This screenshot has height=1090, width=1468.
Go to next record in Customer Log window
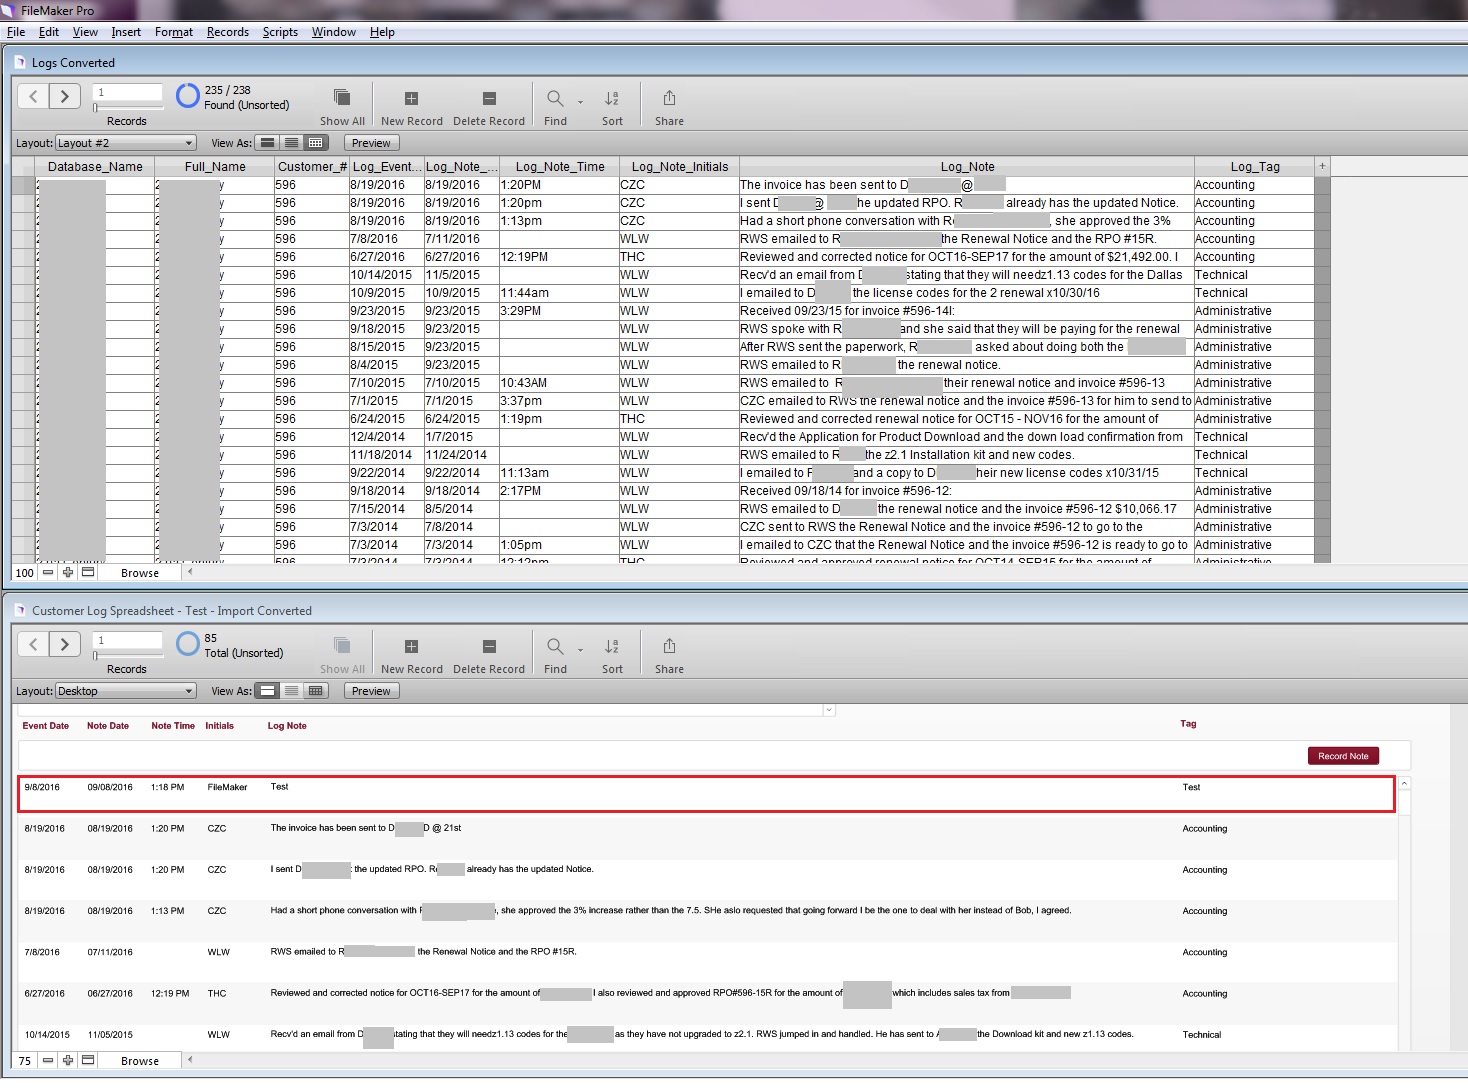click(65, 644)
